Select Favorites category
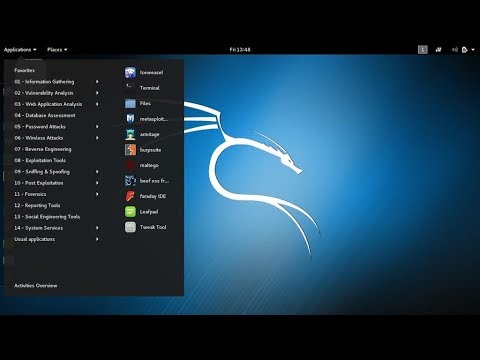480x360 pixels. coord(24,70)
